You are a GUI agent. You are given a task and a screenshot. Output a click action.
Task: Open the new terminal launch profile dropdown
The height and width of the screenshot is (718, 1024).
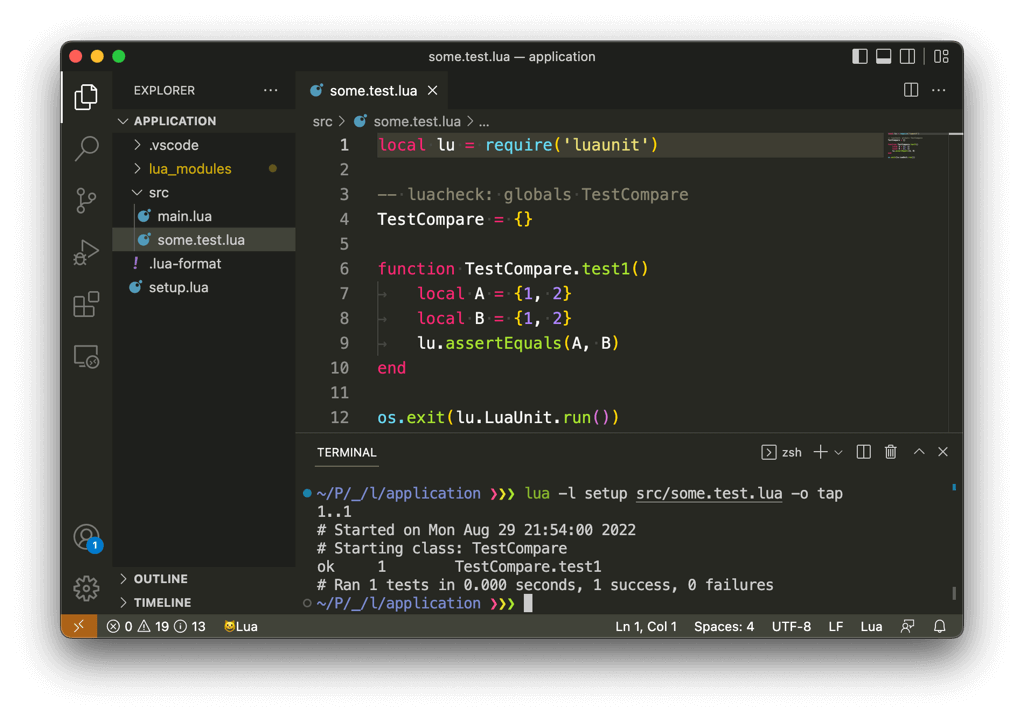[x=838, y=452]
